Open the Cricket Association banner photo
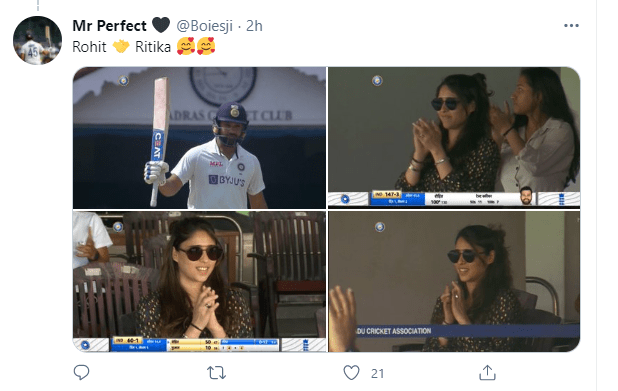This screenshot has height=391, width=618. point(454,281)
